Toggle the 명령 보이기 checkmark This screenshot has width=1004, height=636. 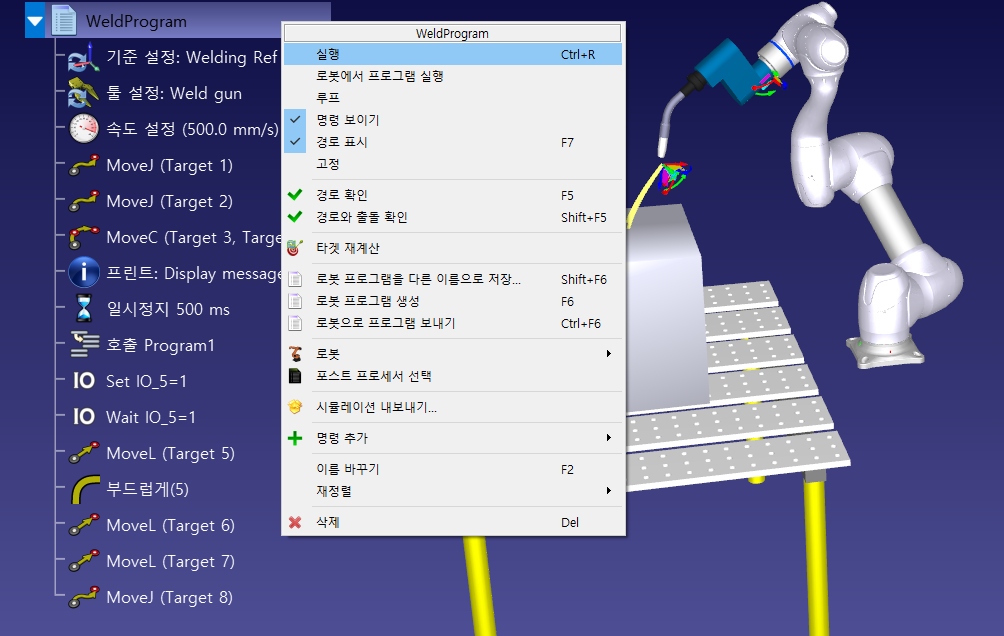(295, 120)
